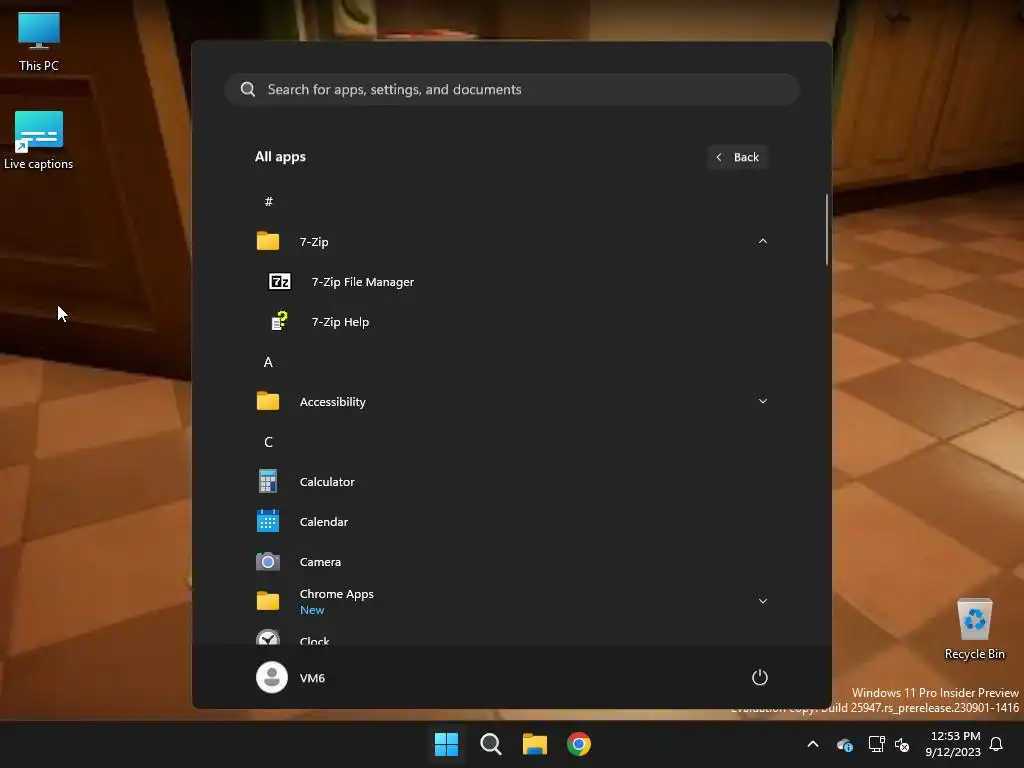
Task: Click the Calculator label
Action: pos(327,482)
